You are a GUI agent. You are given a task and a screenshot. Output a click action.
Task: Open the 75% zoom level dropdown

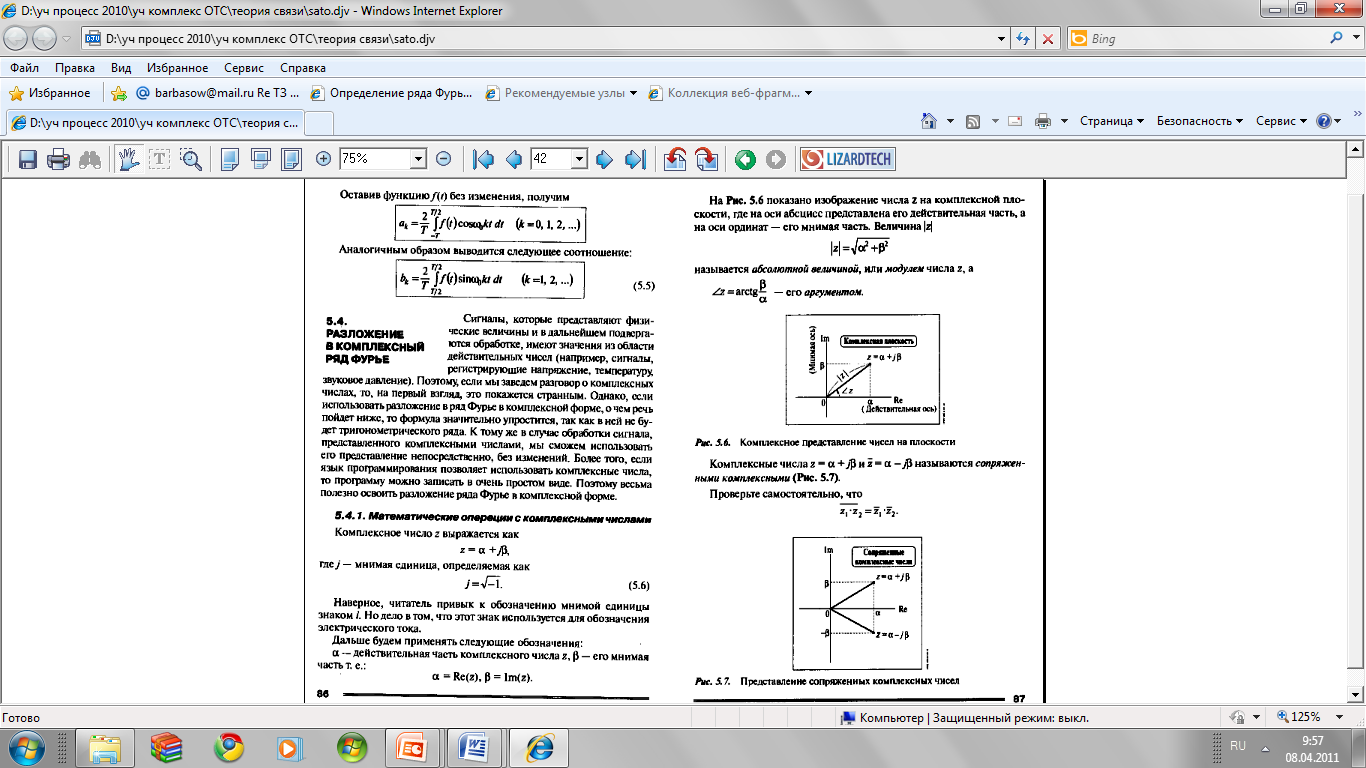click(418, 159)
